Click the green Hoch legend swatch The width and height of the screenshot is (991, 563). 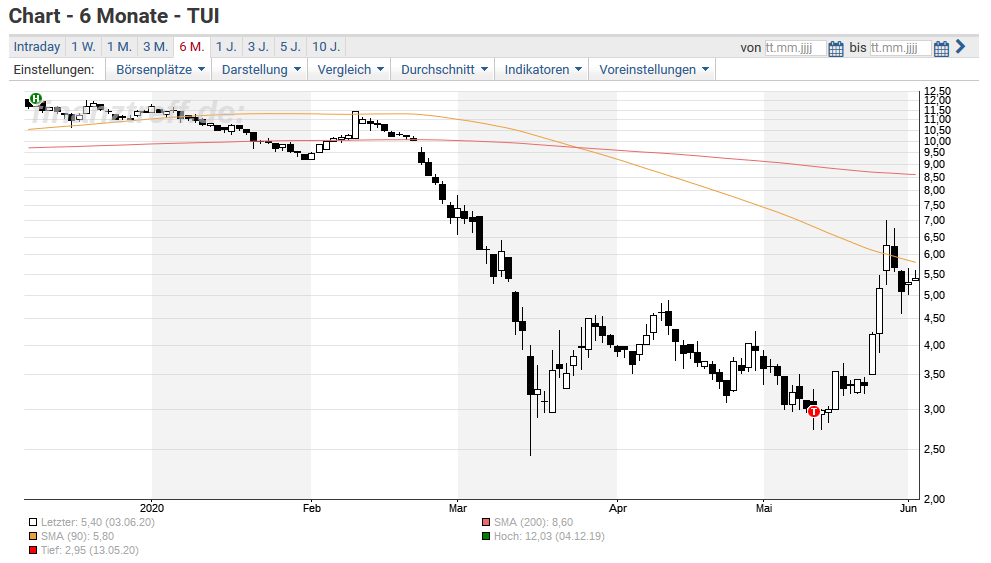click(485, 536)
